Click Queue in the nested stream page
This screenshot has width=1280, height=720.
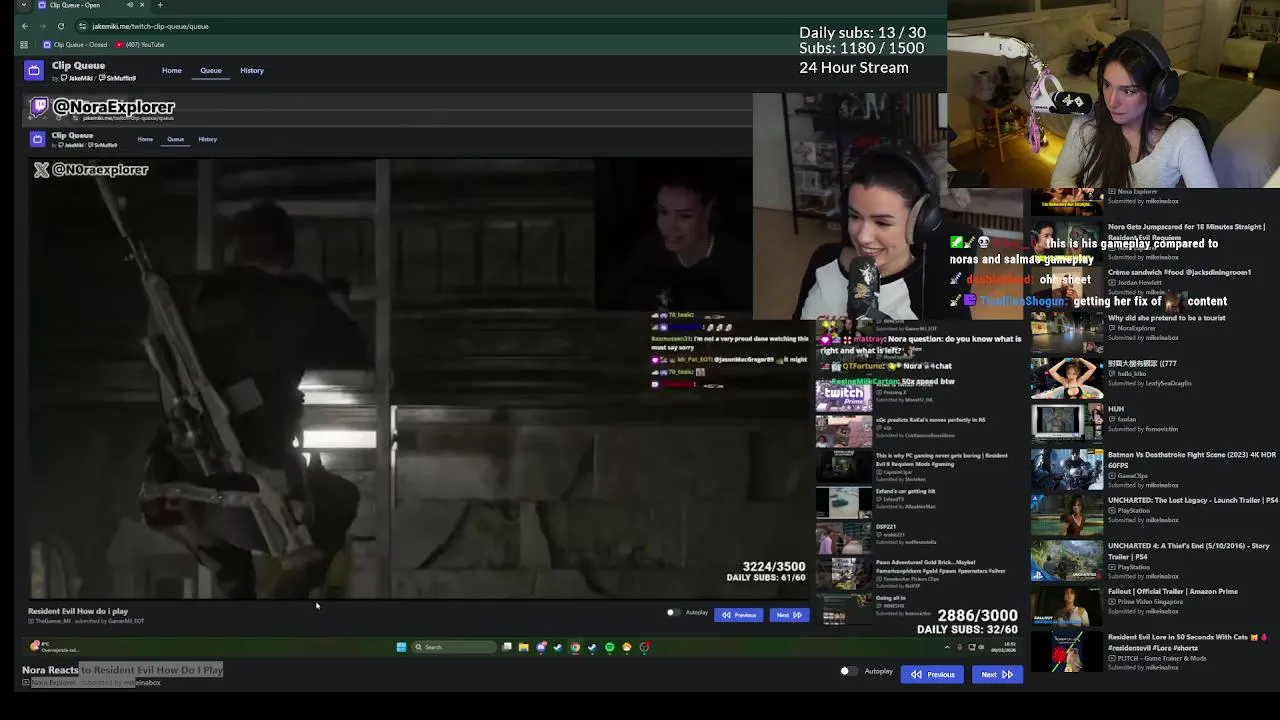pyautogui.click(x=175, y=139)
